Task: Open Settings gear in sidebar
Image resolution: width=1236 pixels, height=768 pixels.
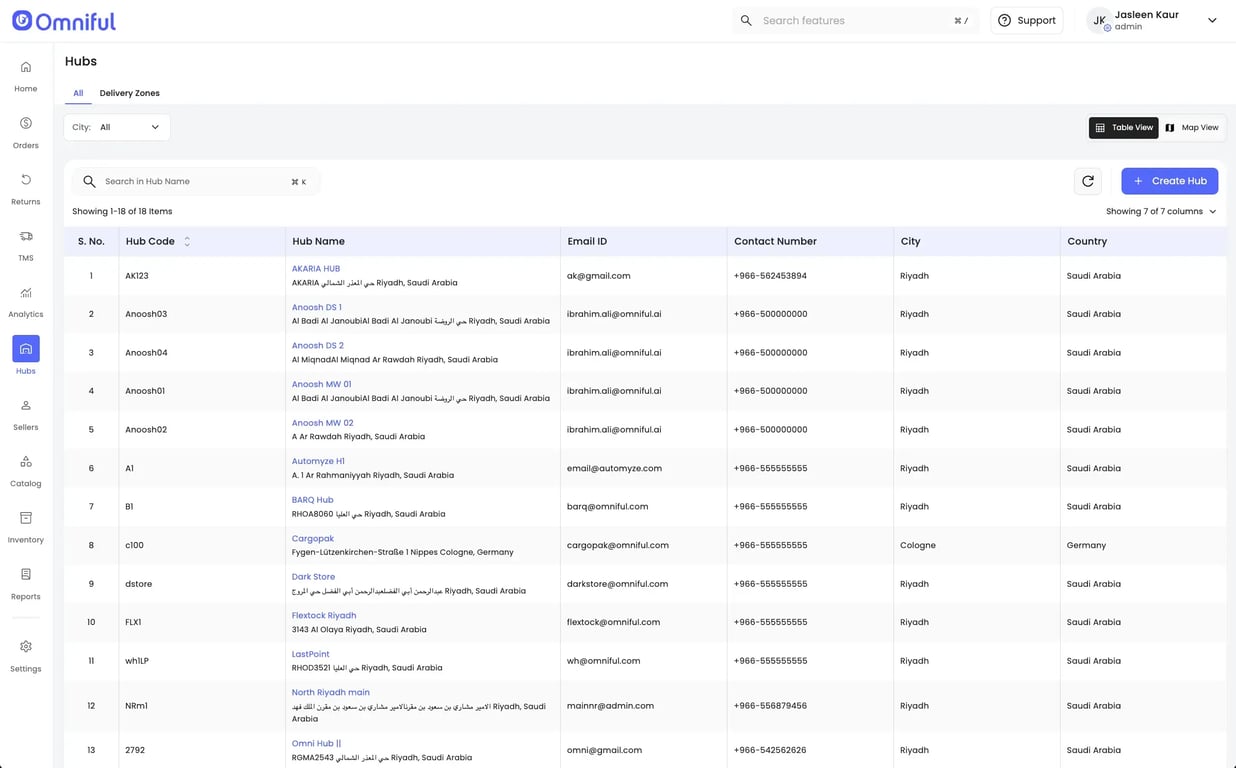Action: 26,654
